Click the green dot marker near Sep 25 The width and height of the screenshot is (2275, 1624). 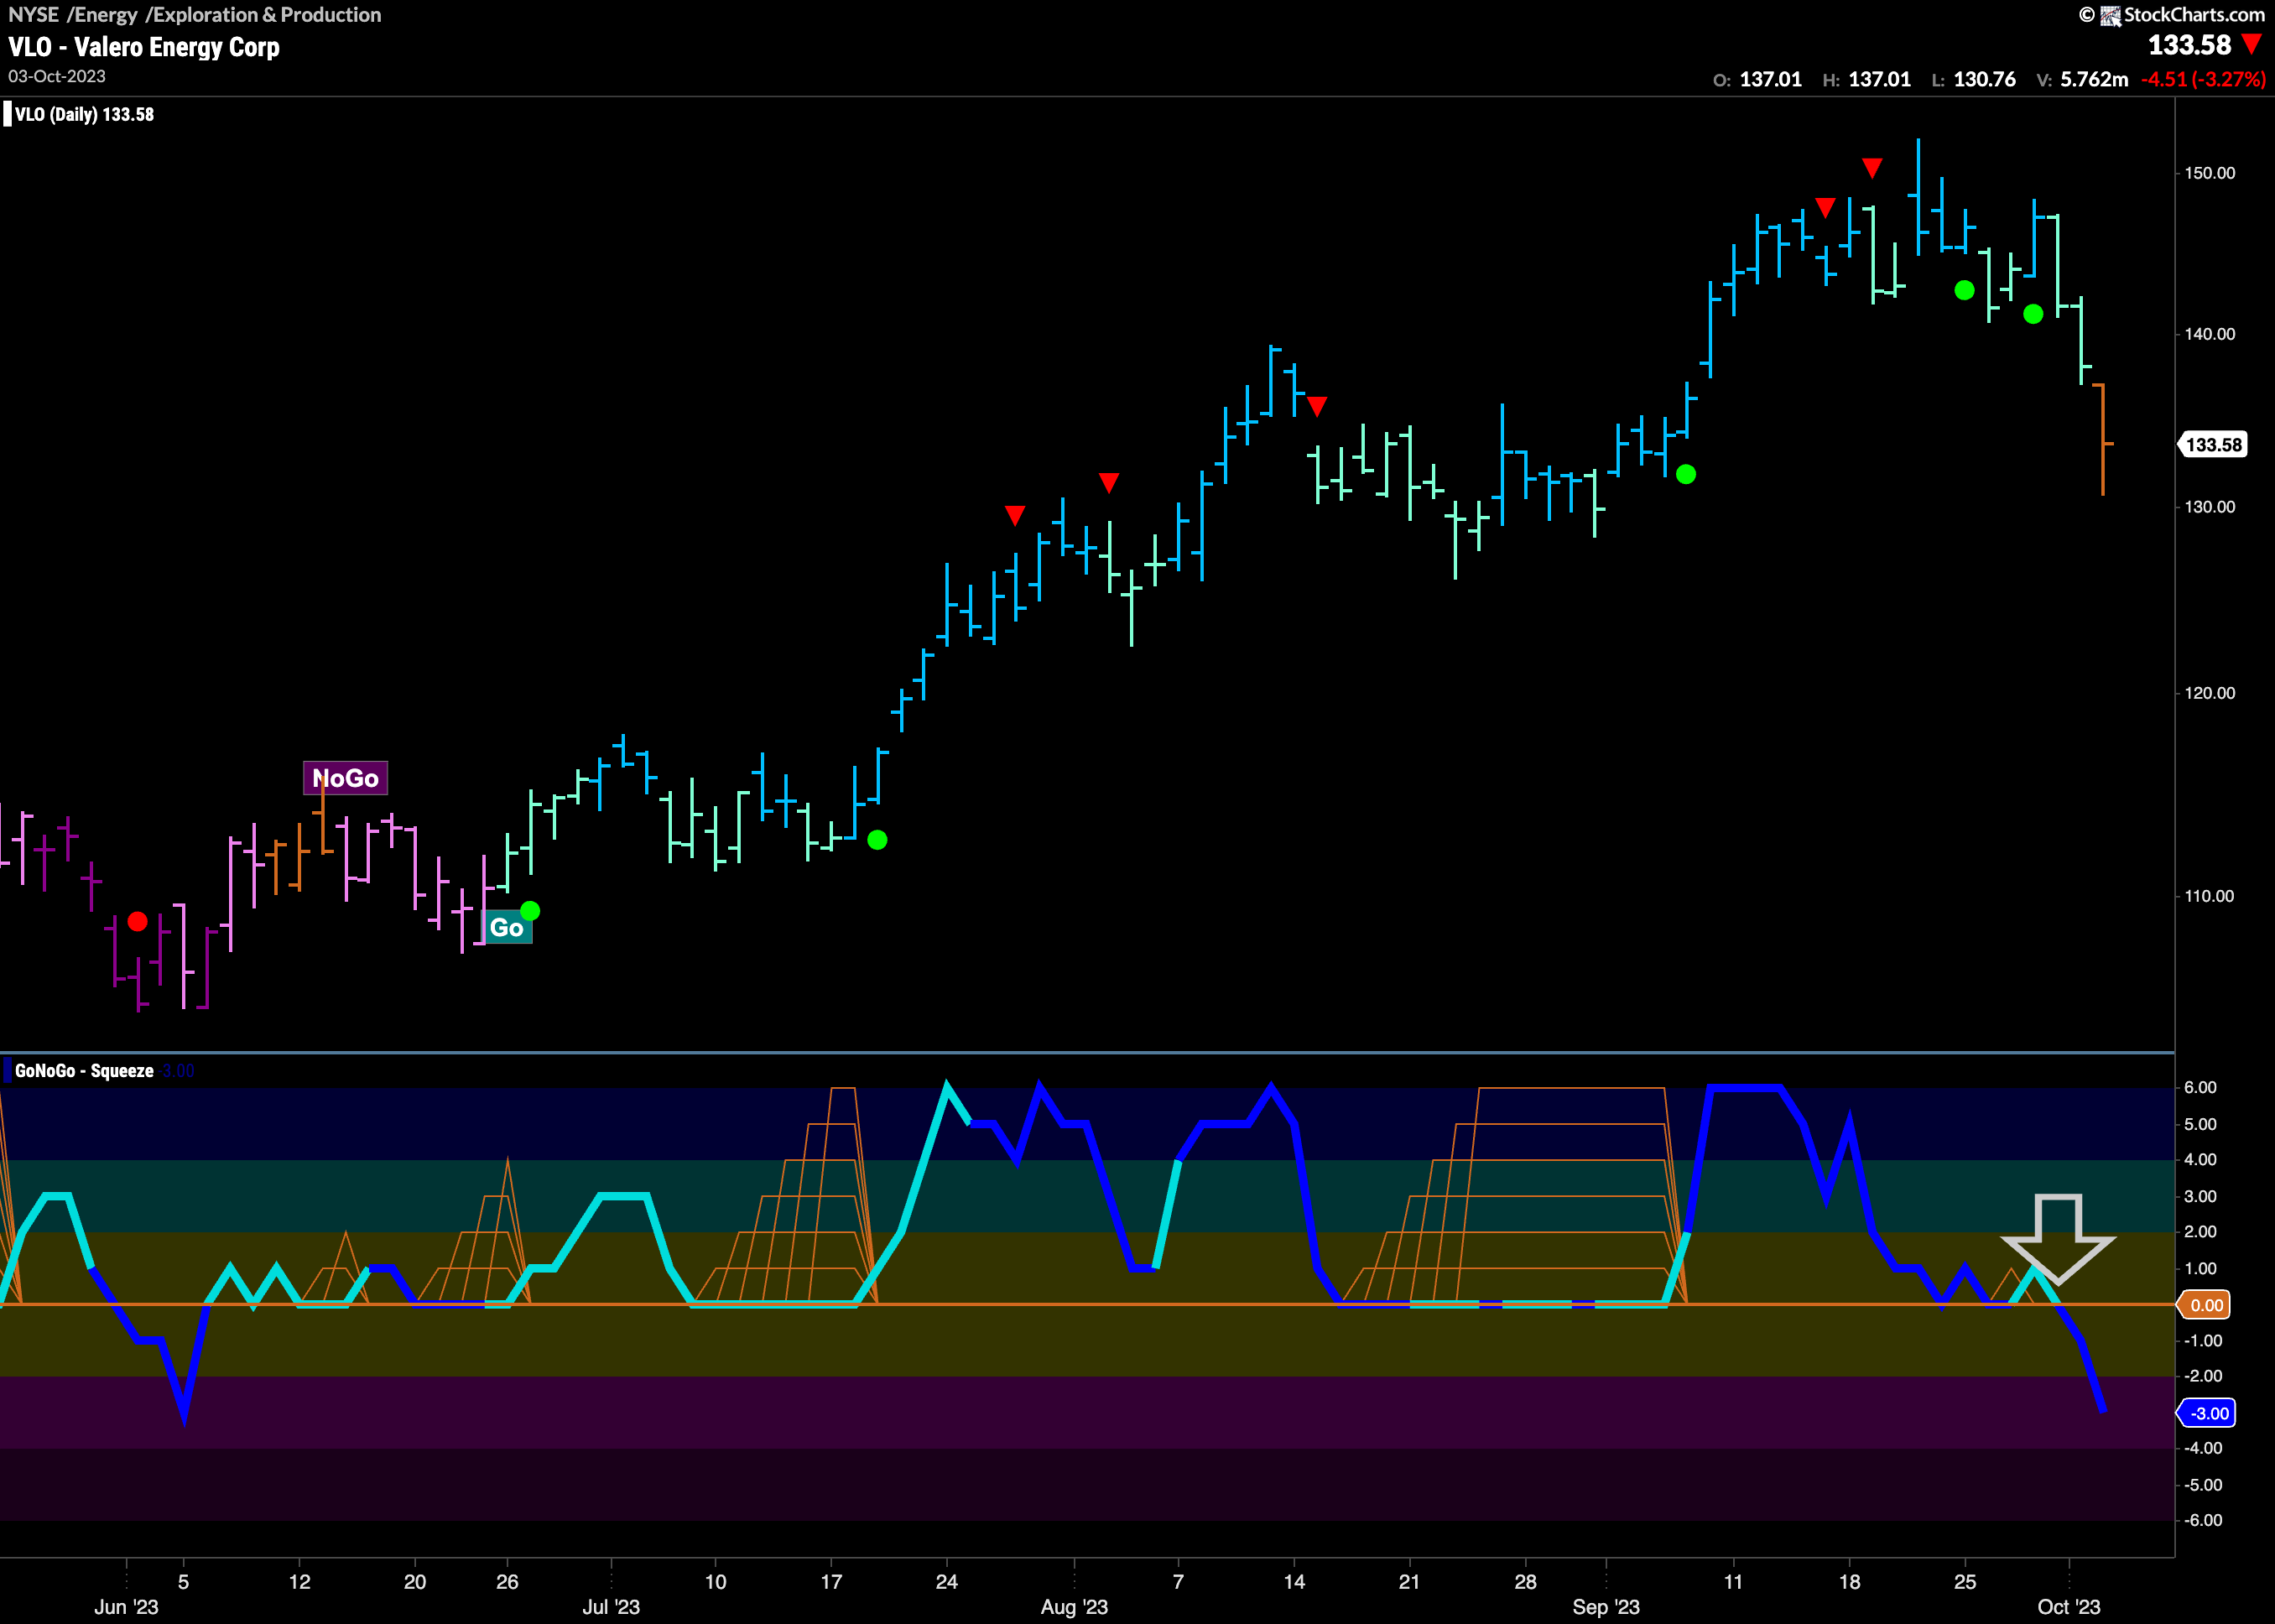(x=1964, y=290)
